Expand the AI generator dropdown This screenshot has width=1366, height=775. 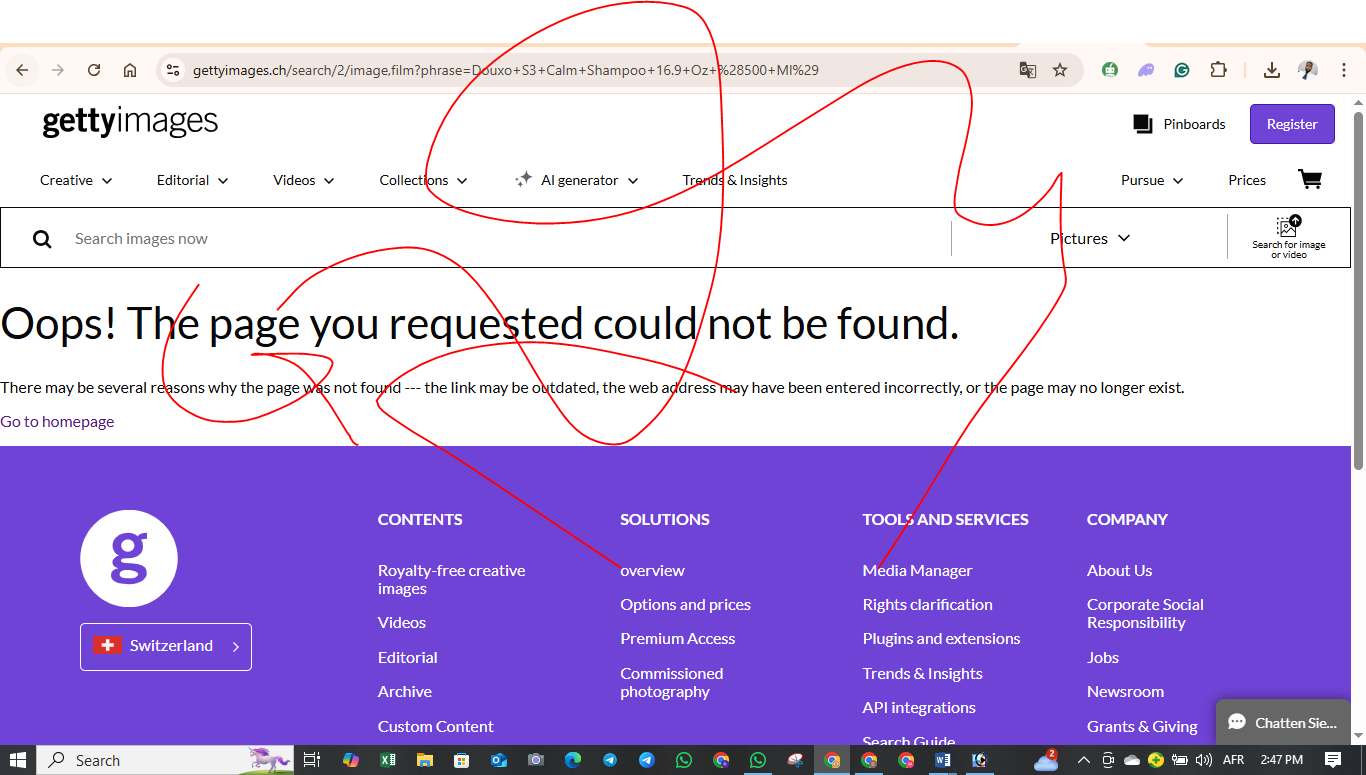pyautogui.click(x=577, y=180)
